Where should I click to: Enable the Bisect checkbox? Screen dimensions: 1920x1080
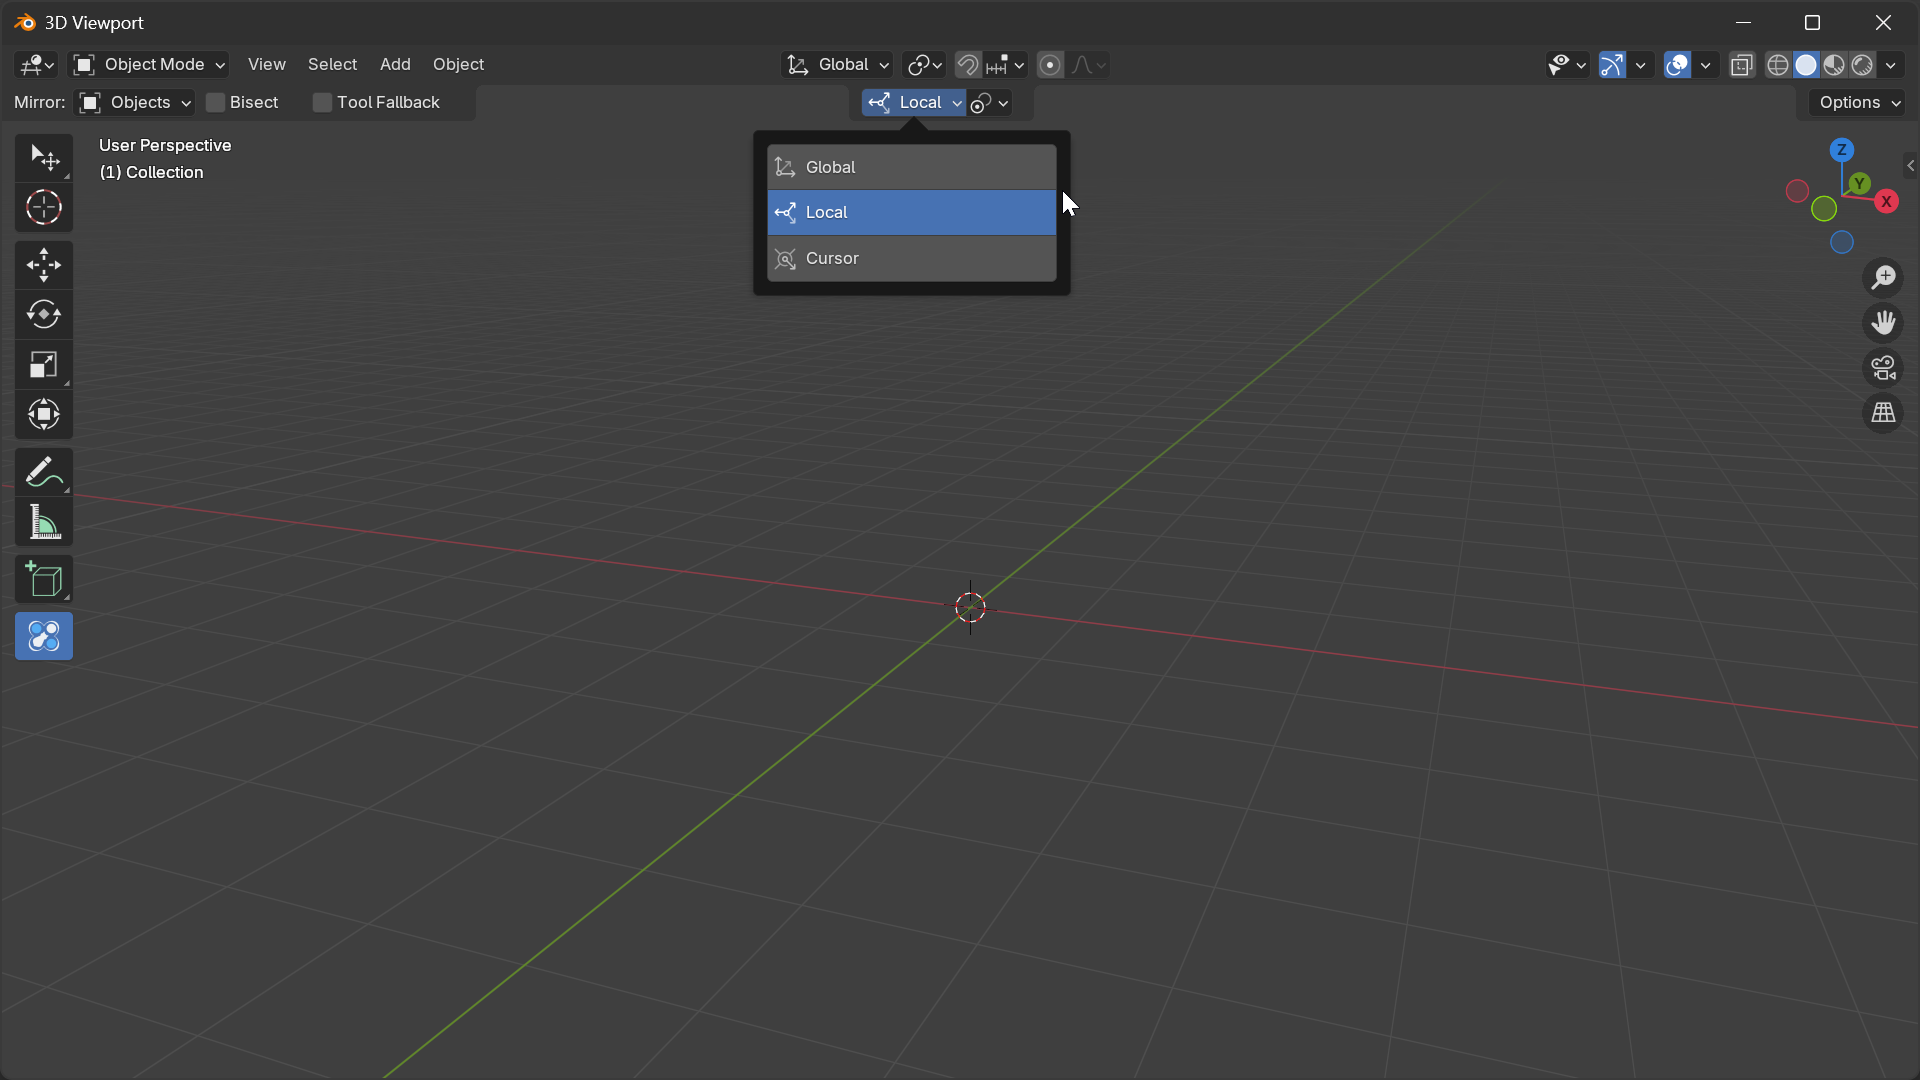coord(215,103)
